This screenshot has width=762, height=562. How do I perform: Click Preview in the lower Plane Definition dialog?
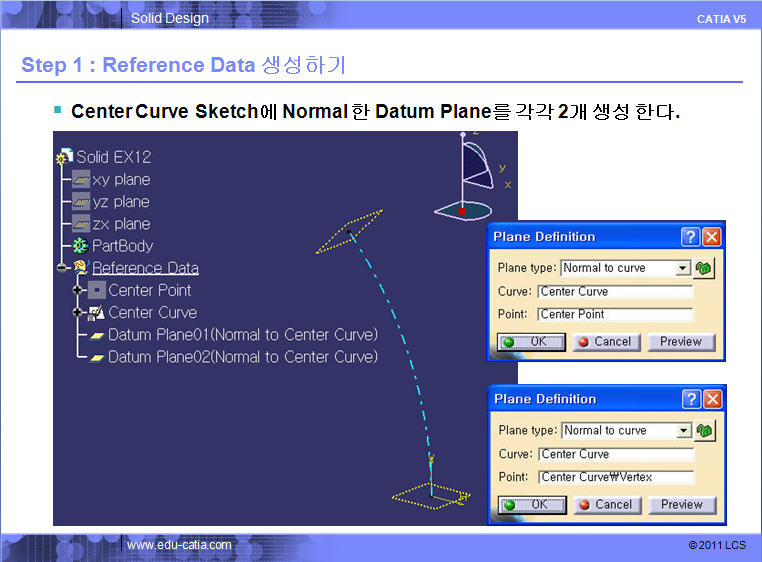(x=681, y=505)
